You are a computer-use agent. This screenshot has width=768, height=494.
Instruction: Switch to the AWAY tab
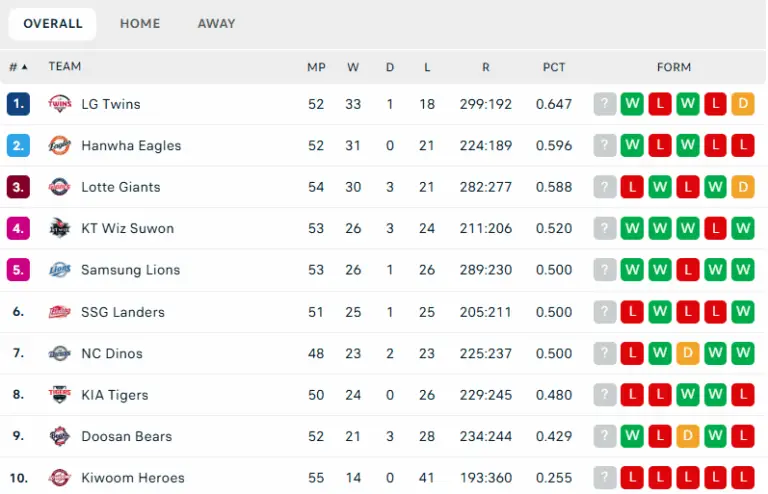(216, 24)
